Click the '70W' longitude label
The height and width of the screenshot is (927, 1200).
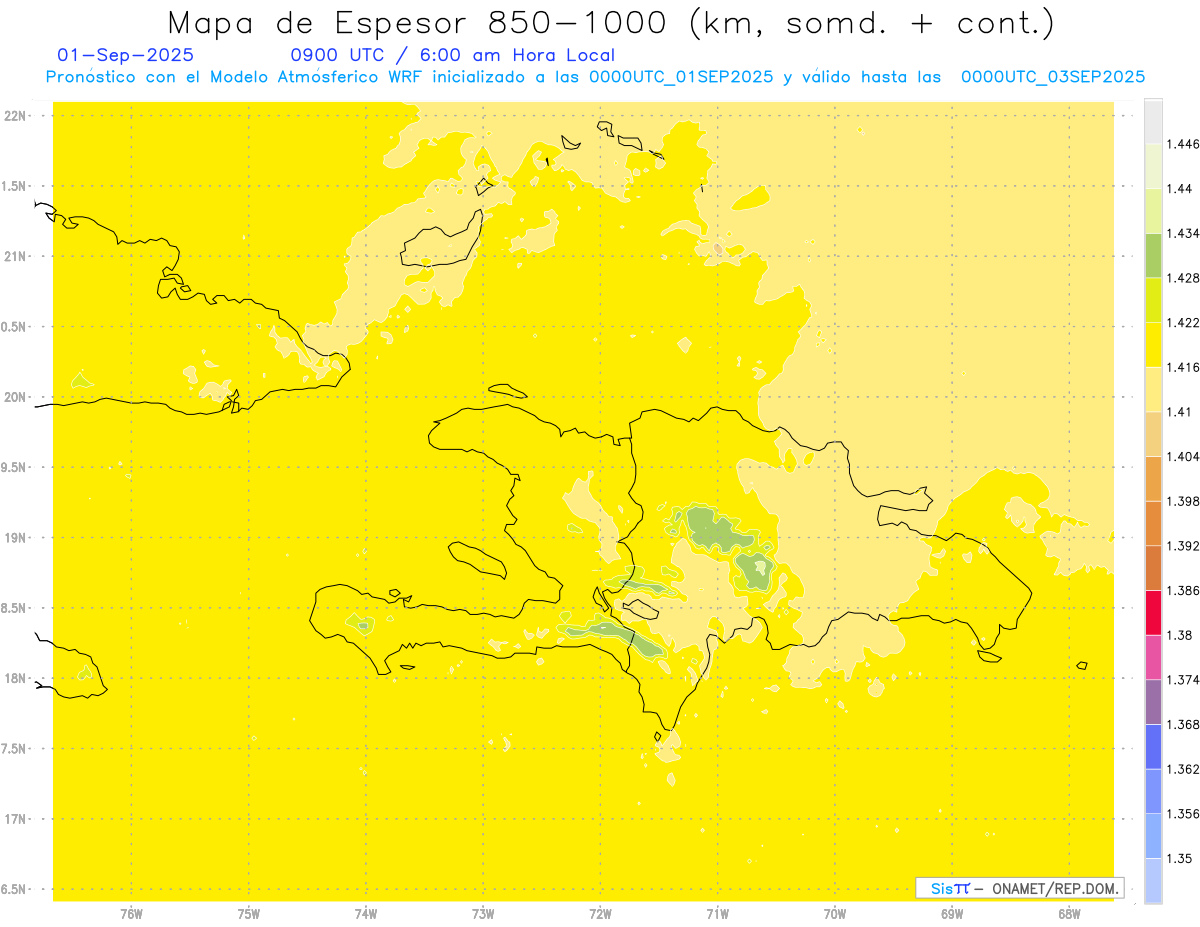(835, 913)
